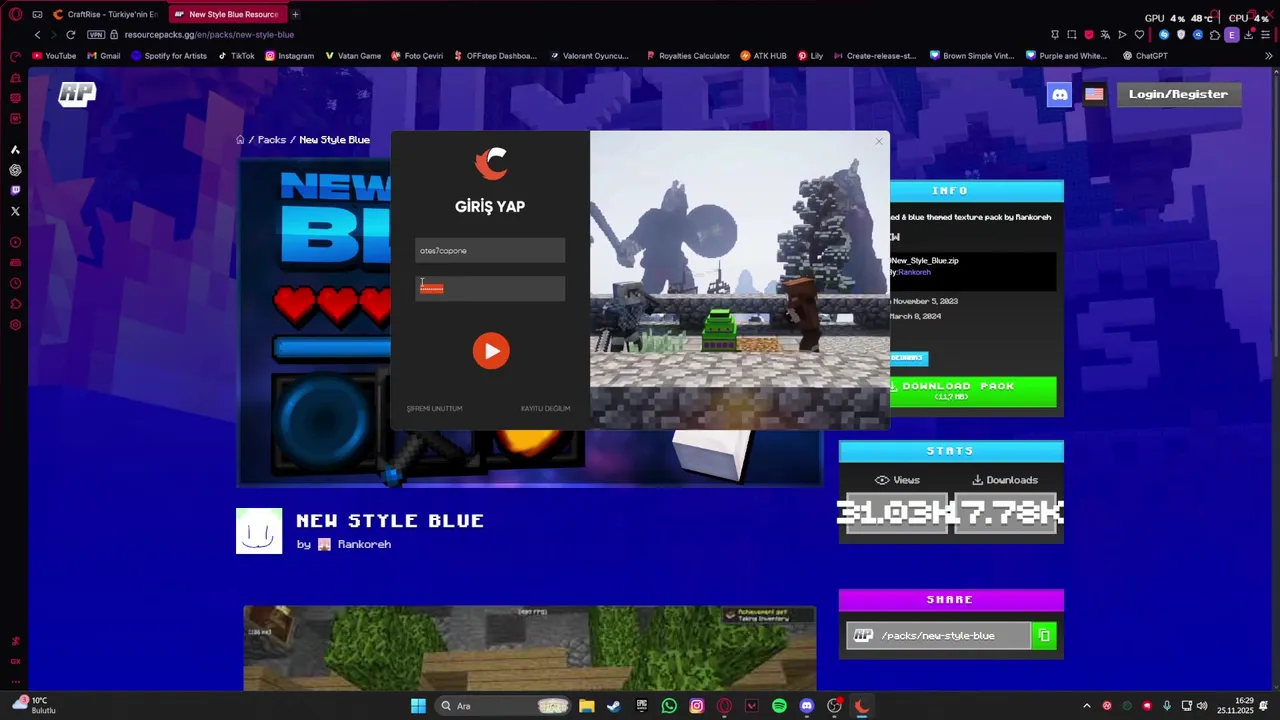Show hidden system tray icons
The height and width of the screenshot is (720, 1280).
tap(1087, 706)
